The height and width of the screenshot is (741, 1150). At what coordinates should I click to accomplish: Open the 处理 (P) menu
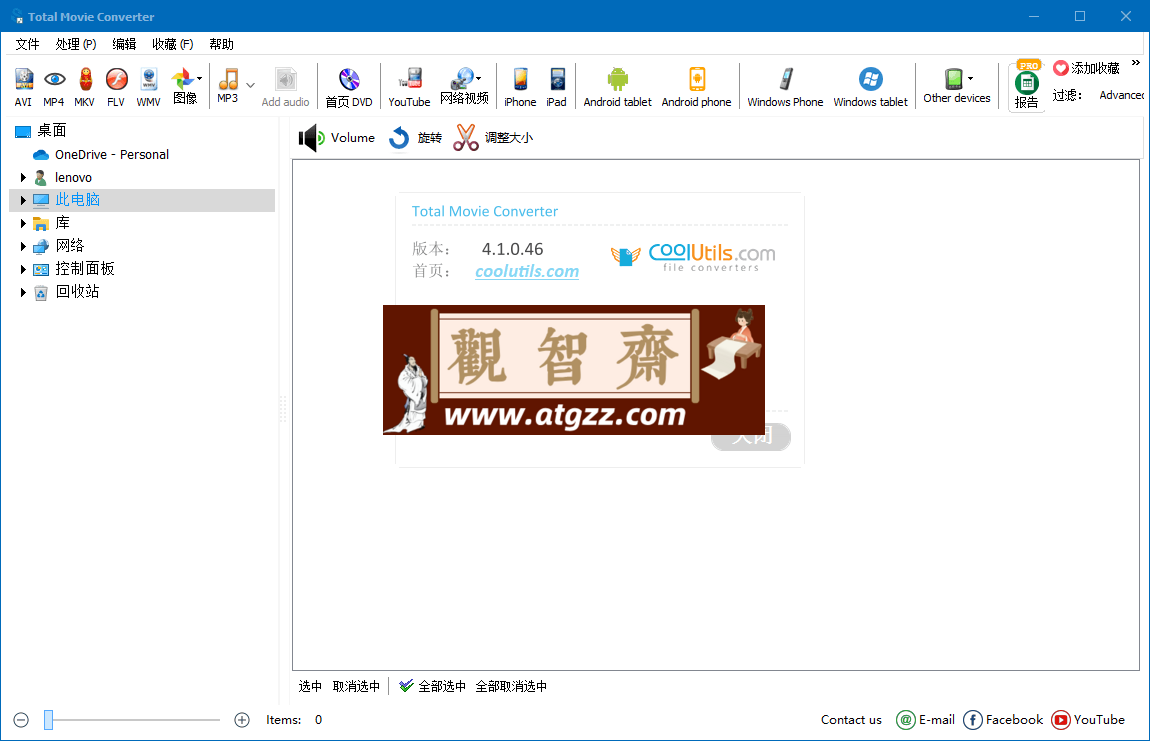pos(76,44)
